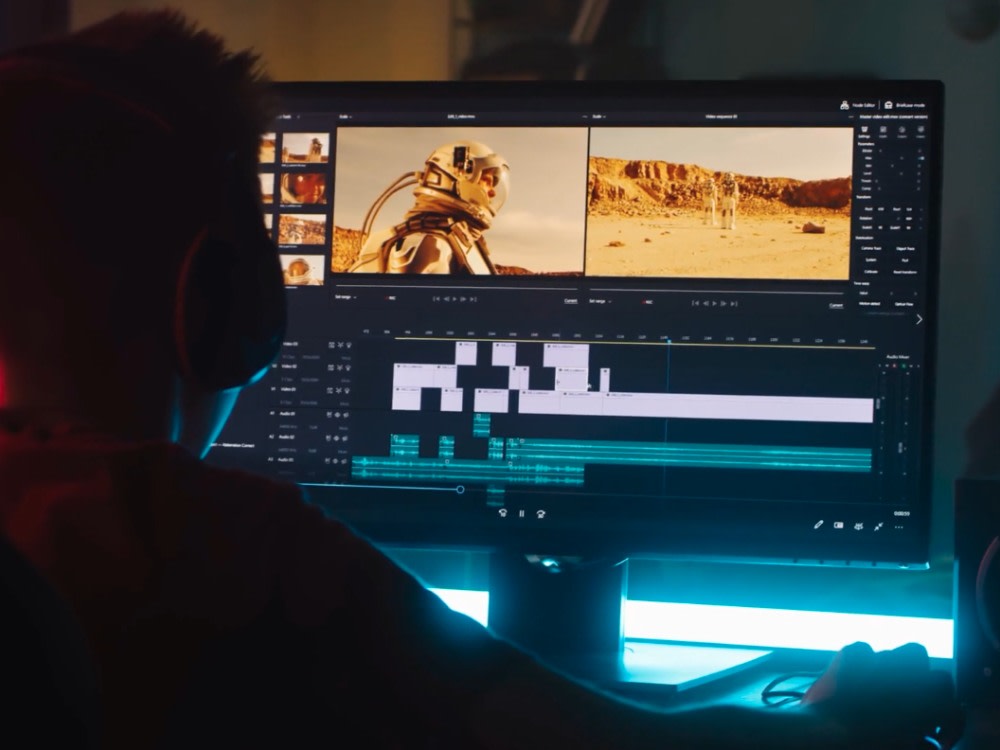This screenshot has width=1000, height=750.
Task: Click the blue playhead marker on timeline ruler
Action: point(669,342)
